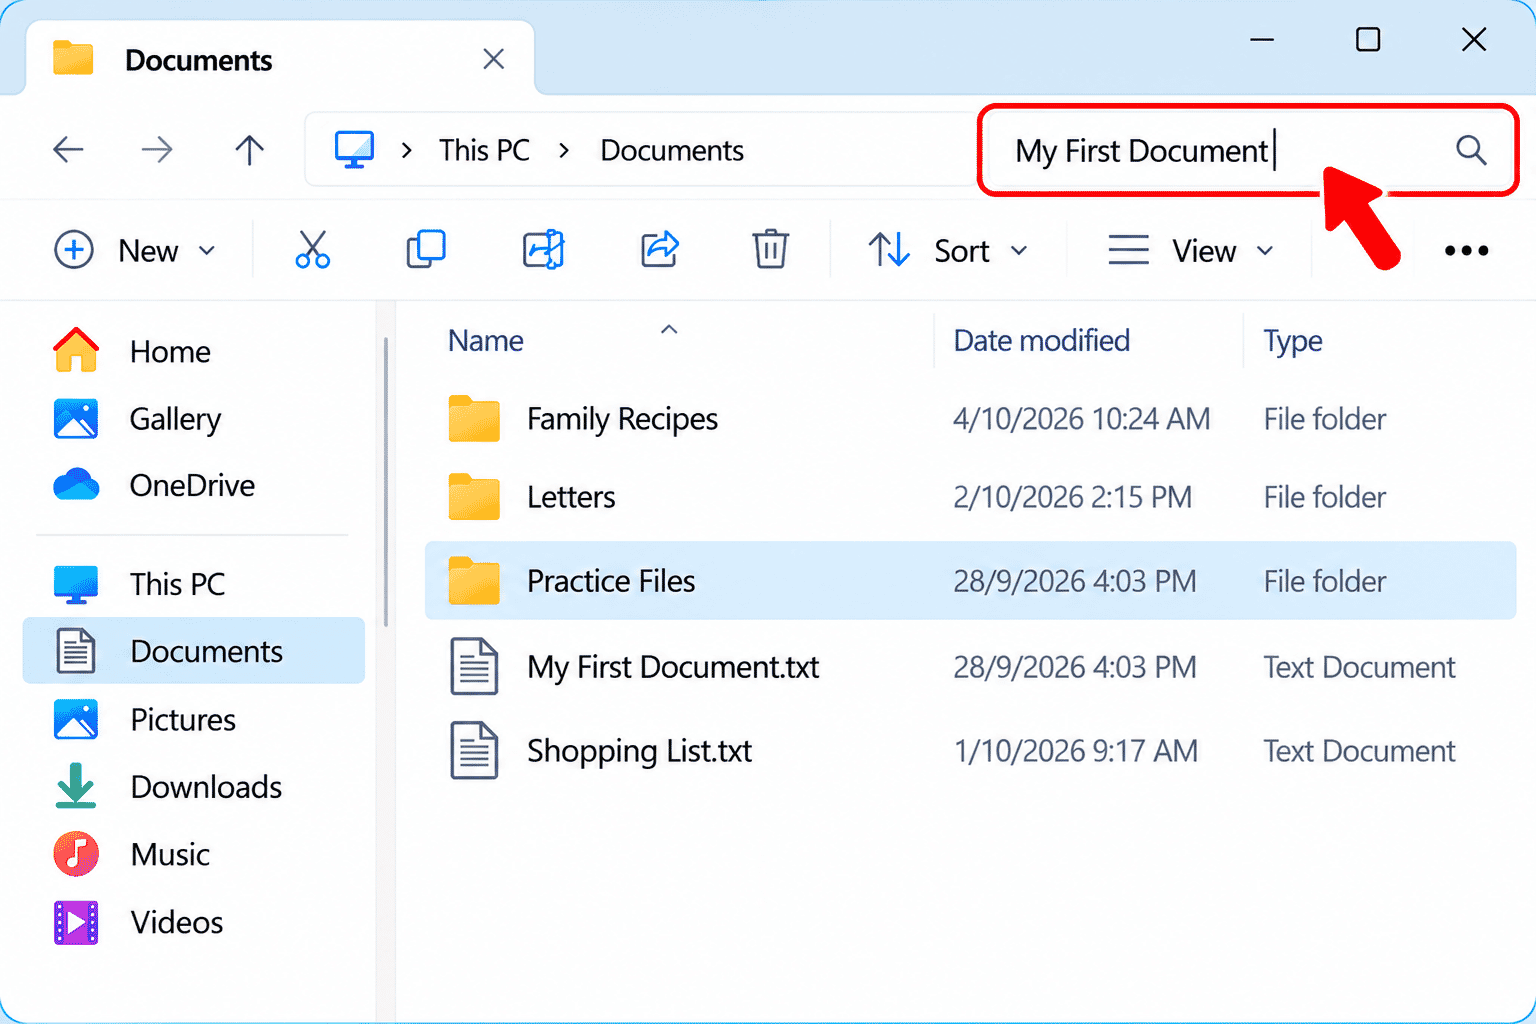Sort by the Type column header
The height and width of the screenshot is (1024, 1536).
click(1293, 341)
